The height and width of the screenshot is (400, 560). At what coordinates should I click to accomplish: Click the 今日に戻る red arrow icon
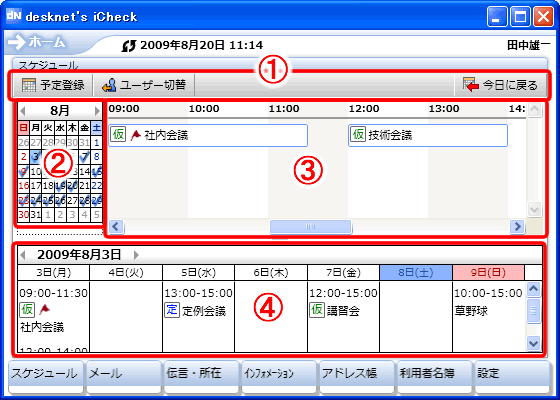[x=471, y=85]
